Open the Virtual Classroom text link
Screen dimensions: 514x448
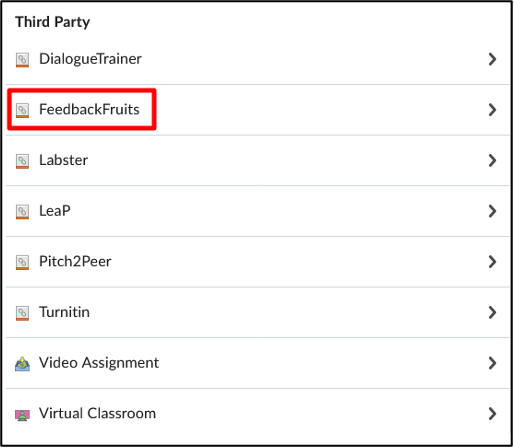[x=97, y=413]
